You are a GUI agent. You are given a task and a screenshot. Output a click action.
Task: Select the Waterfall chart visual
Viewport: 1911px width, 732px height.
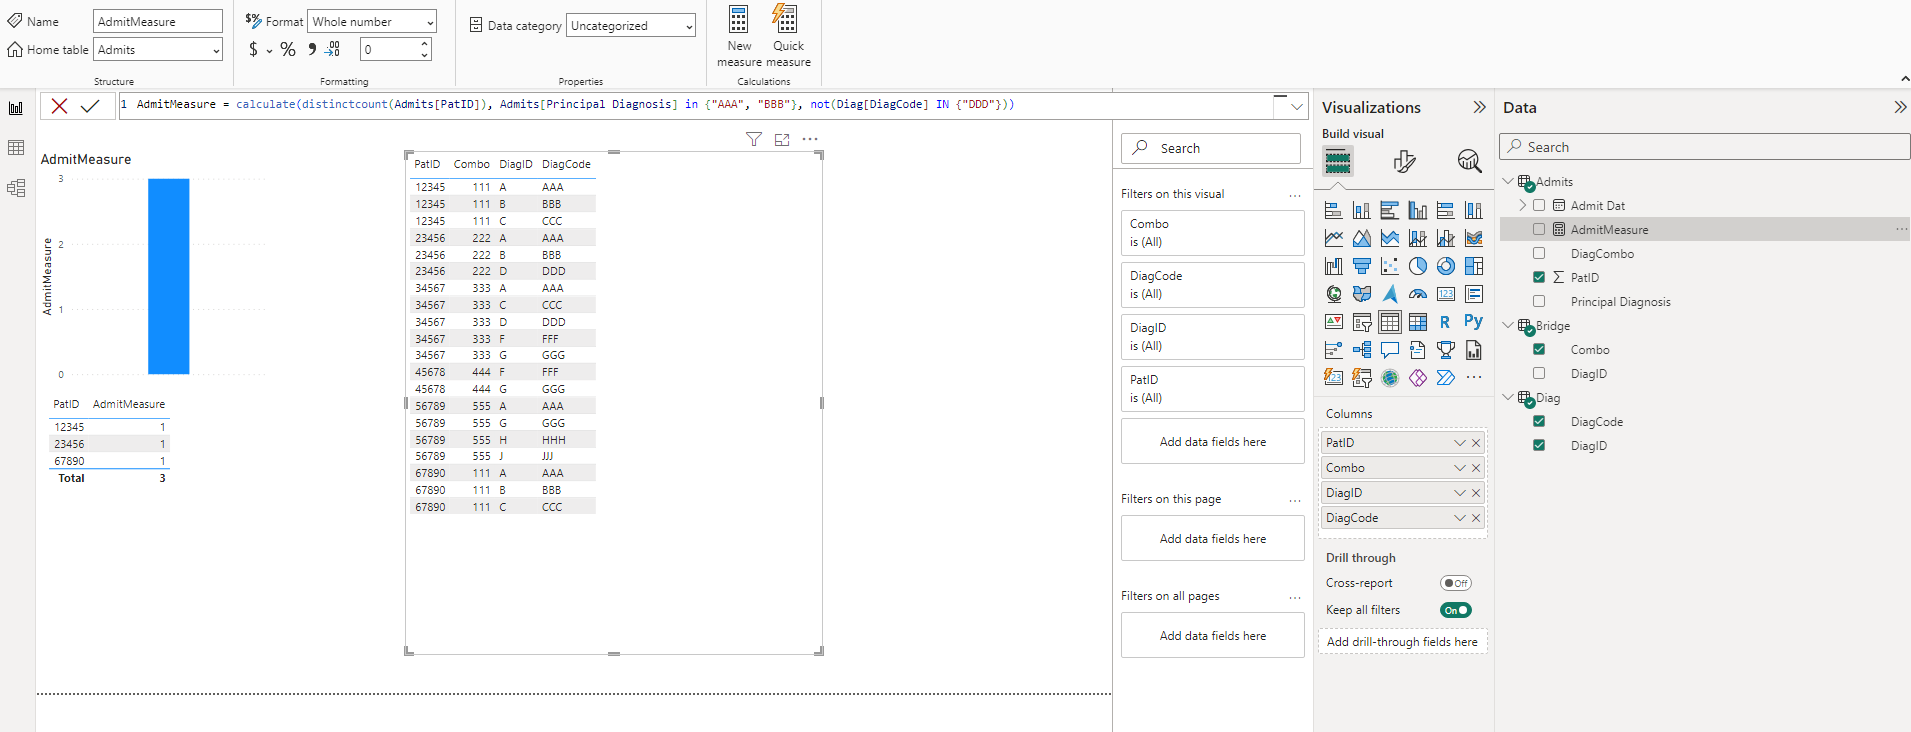coord(1334,266)
